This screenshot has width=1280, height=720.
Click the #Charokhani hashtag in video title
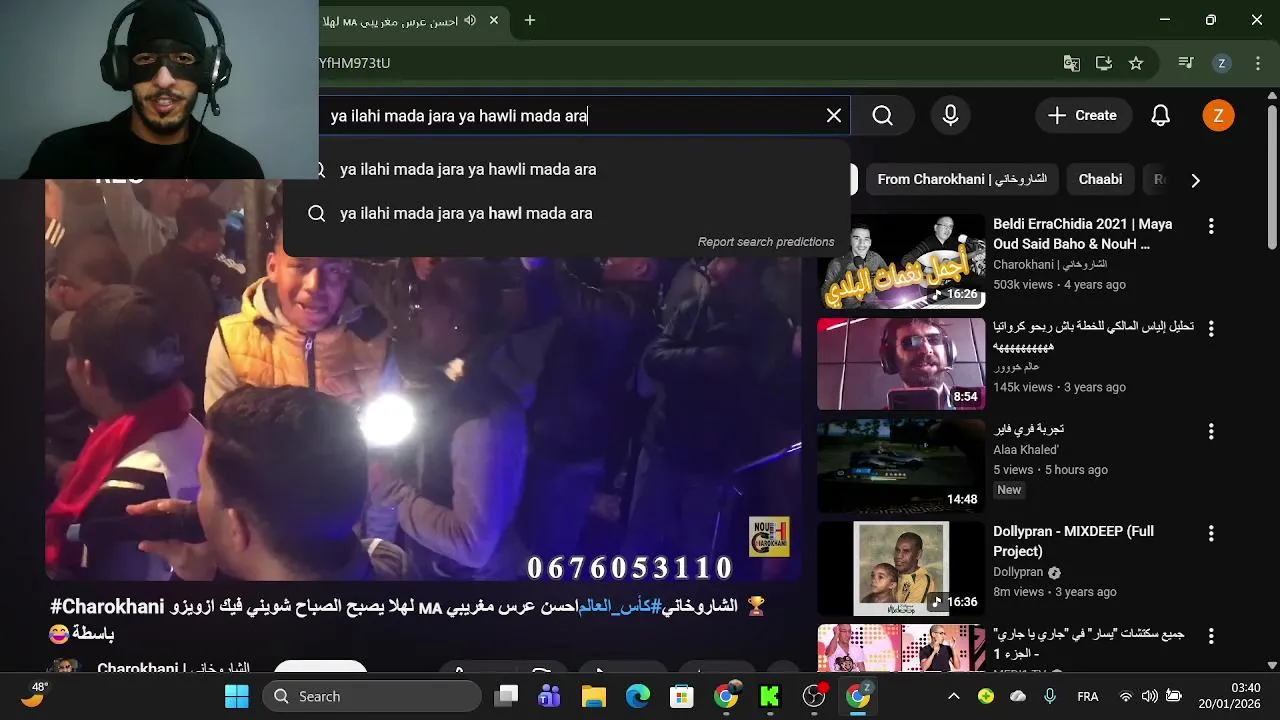pyautogui.click(x=107, y=607)
